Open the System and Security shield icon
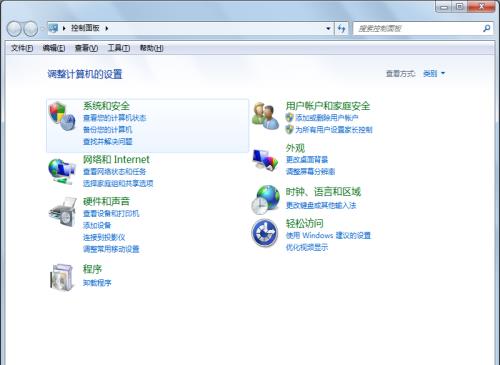The image size is (500, 365). click(62, 116)
